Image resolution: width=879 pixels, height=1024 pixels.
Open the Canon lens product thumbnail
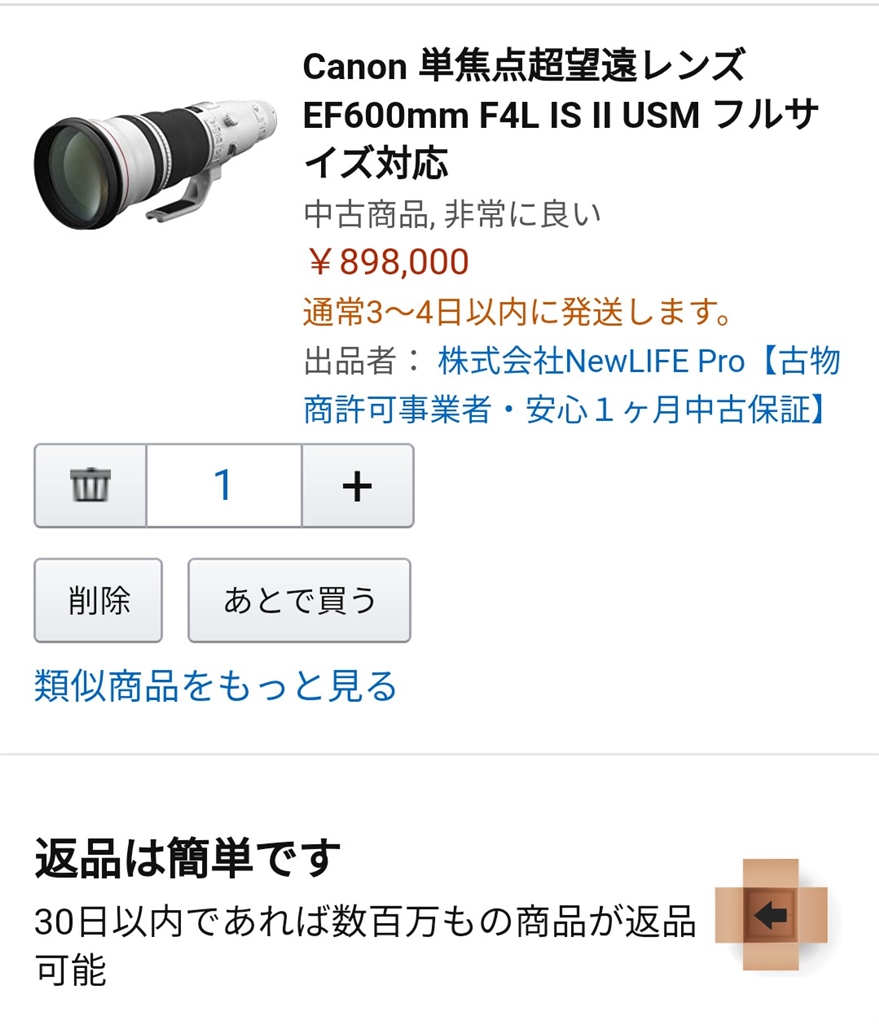pyautogui.click(x=155, y=163)
